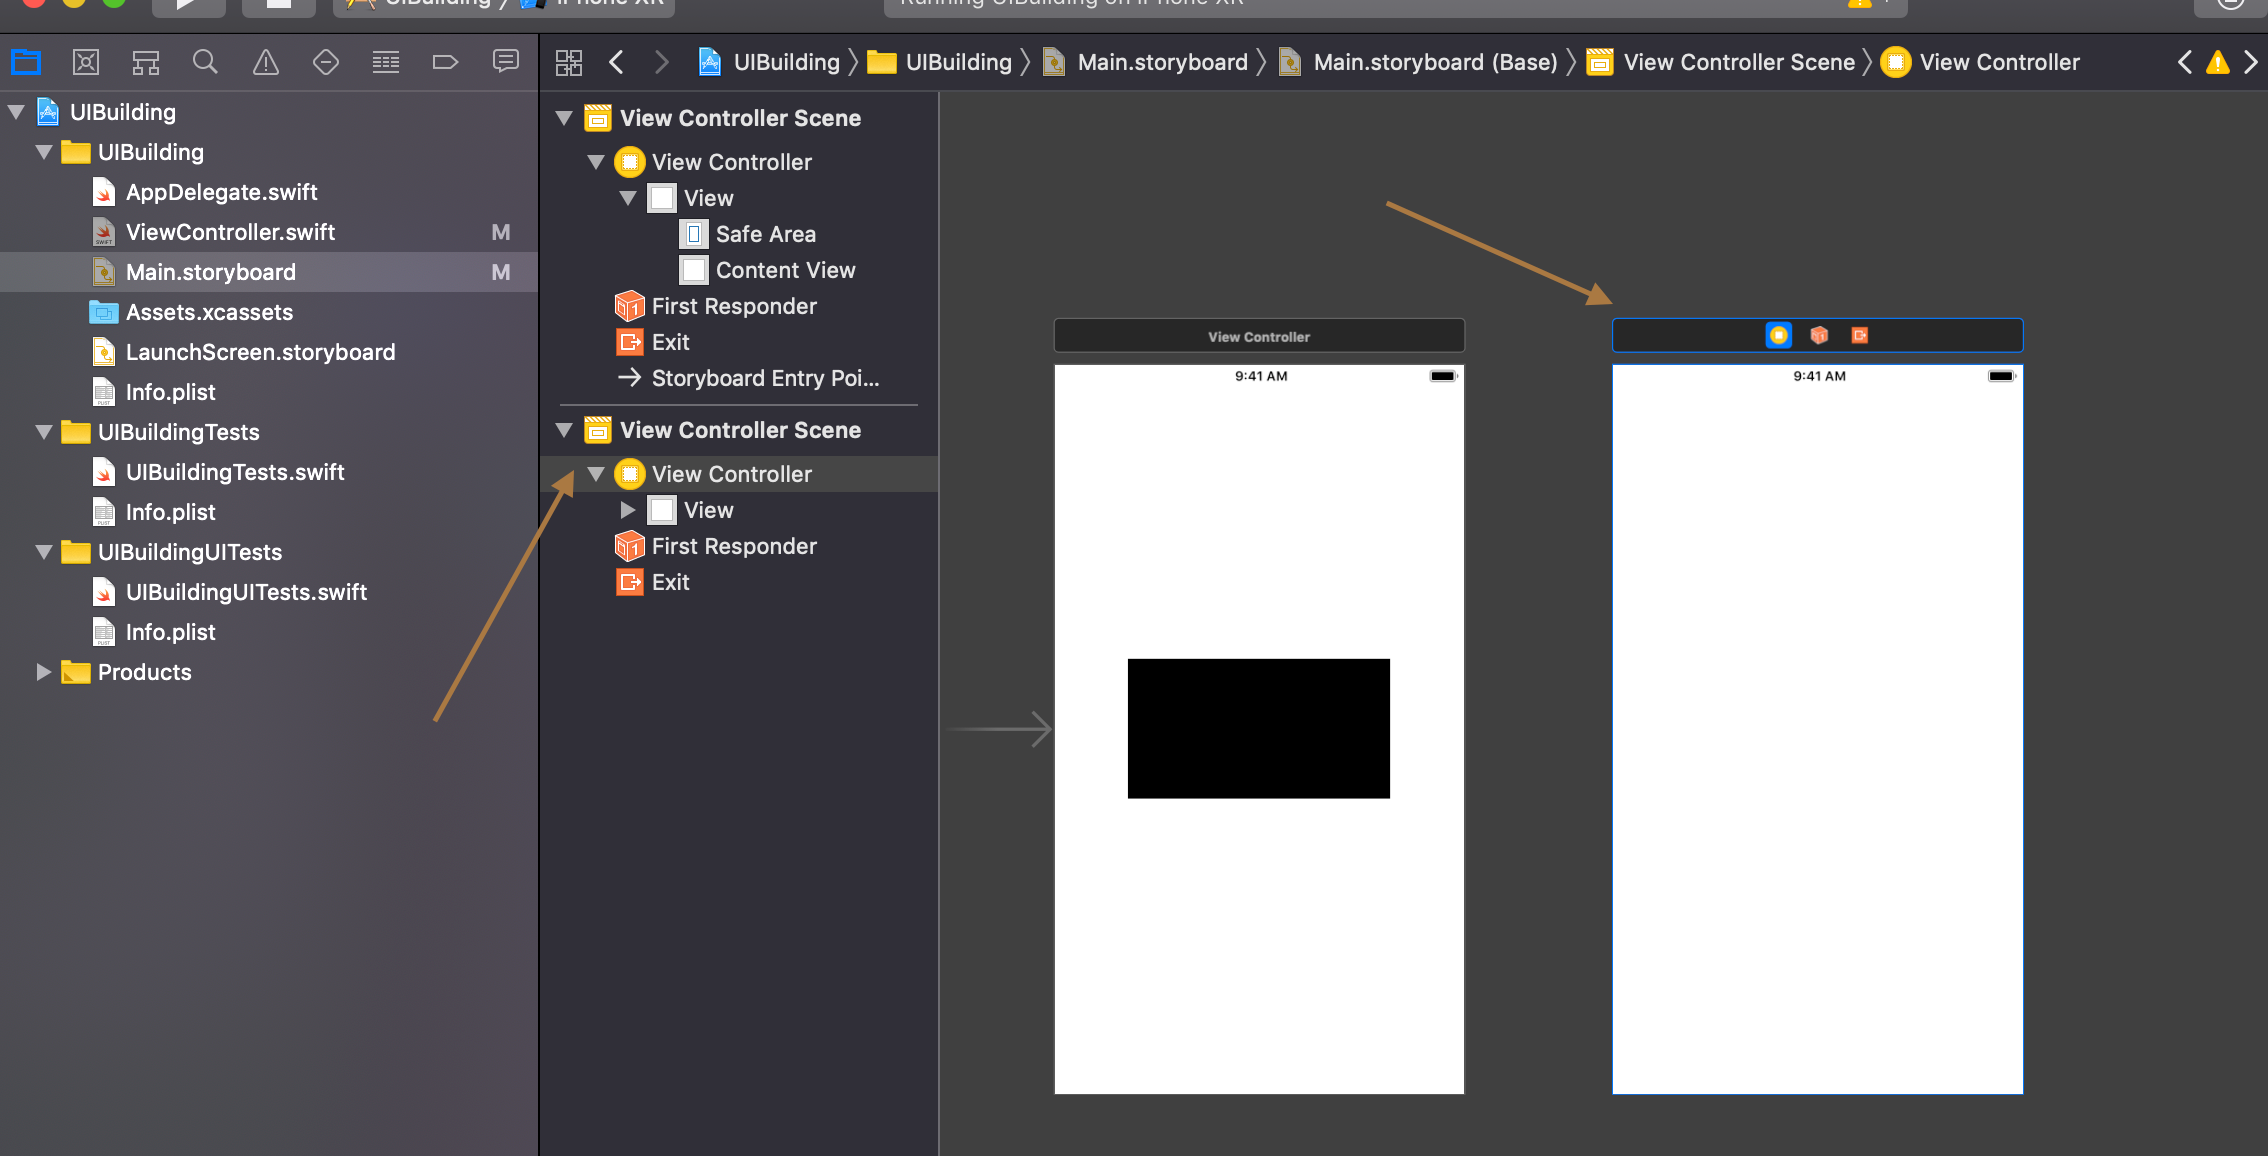Open the Symbol navigator icon
The width and height of the screenshot is (2268, 1156).
click(146, 63)
